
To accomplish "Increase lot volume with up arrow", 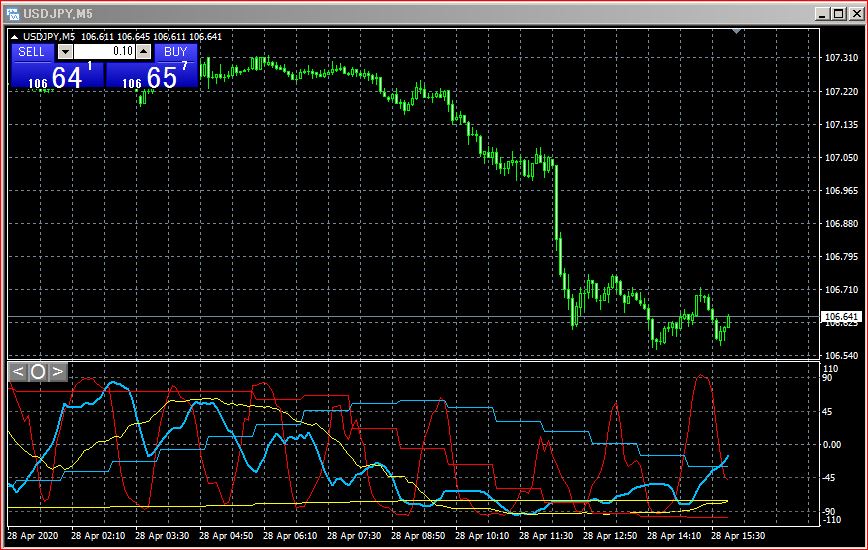I will [143, 52].
